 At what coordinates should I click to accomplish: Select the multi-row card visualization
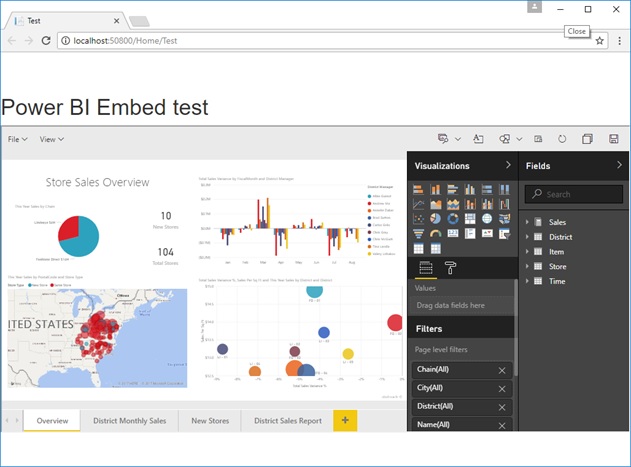click(470, 234)
